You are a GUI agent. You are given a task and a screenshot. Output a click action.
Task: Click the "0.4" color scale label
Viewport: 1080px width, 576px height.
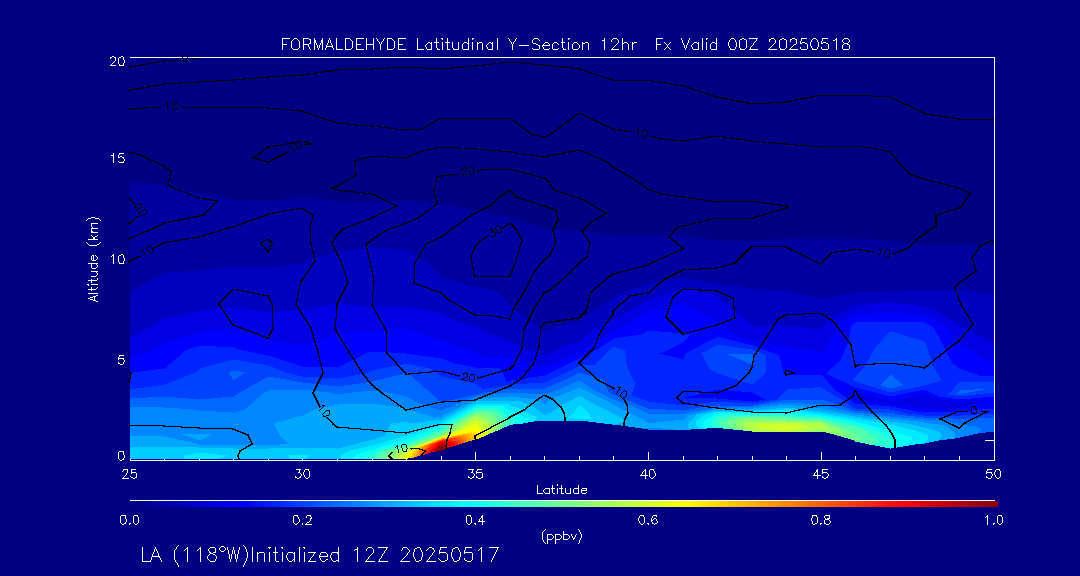click(x=475, y=520)
